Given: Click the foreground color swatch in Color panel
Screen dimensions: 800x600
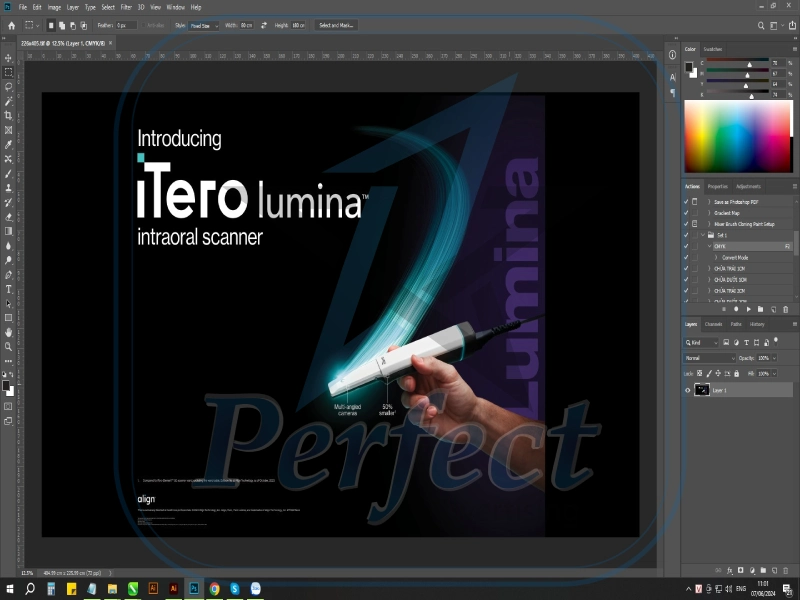Looking at the screenshot, I should coord(688,67).
